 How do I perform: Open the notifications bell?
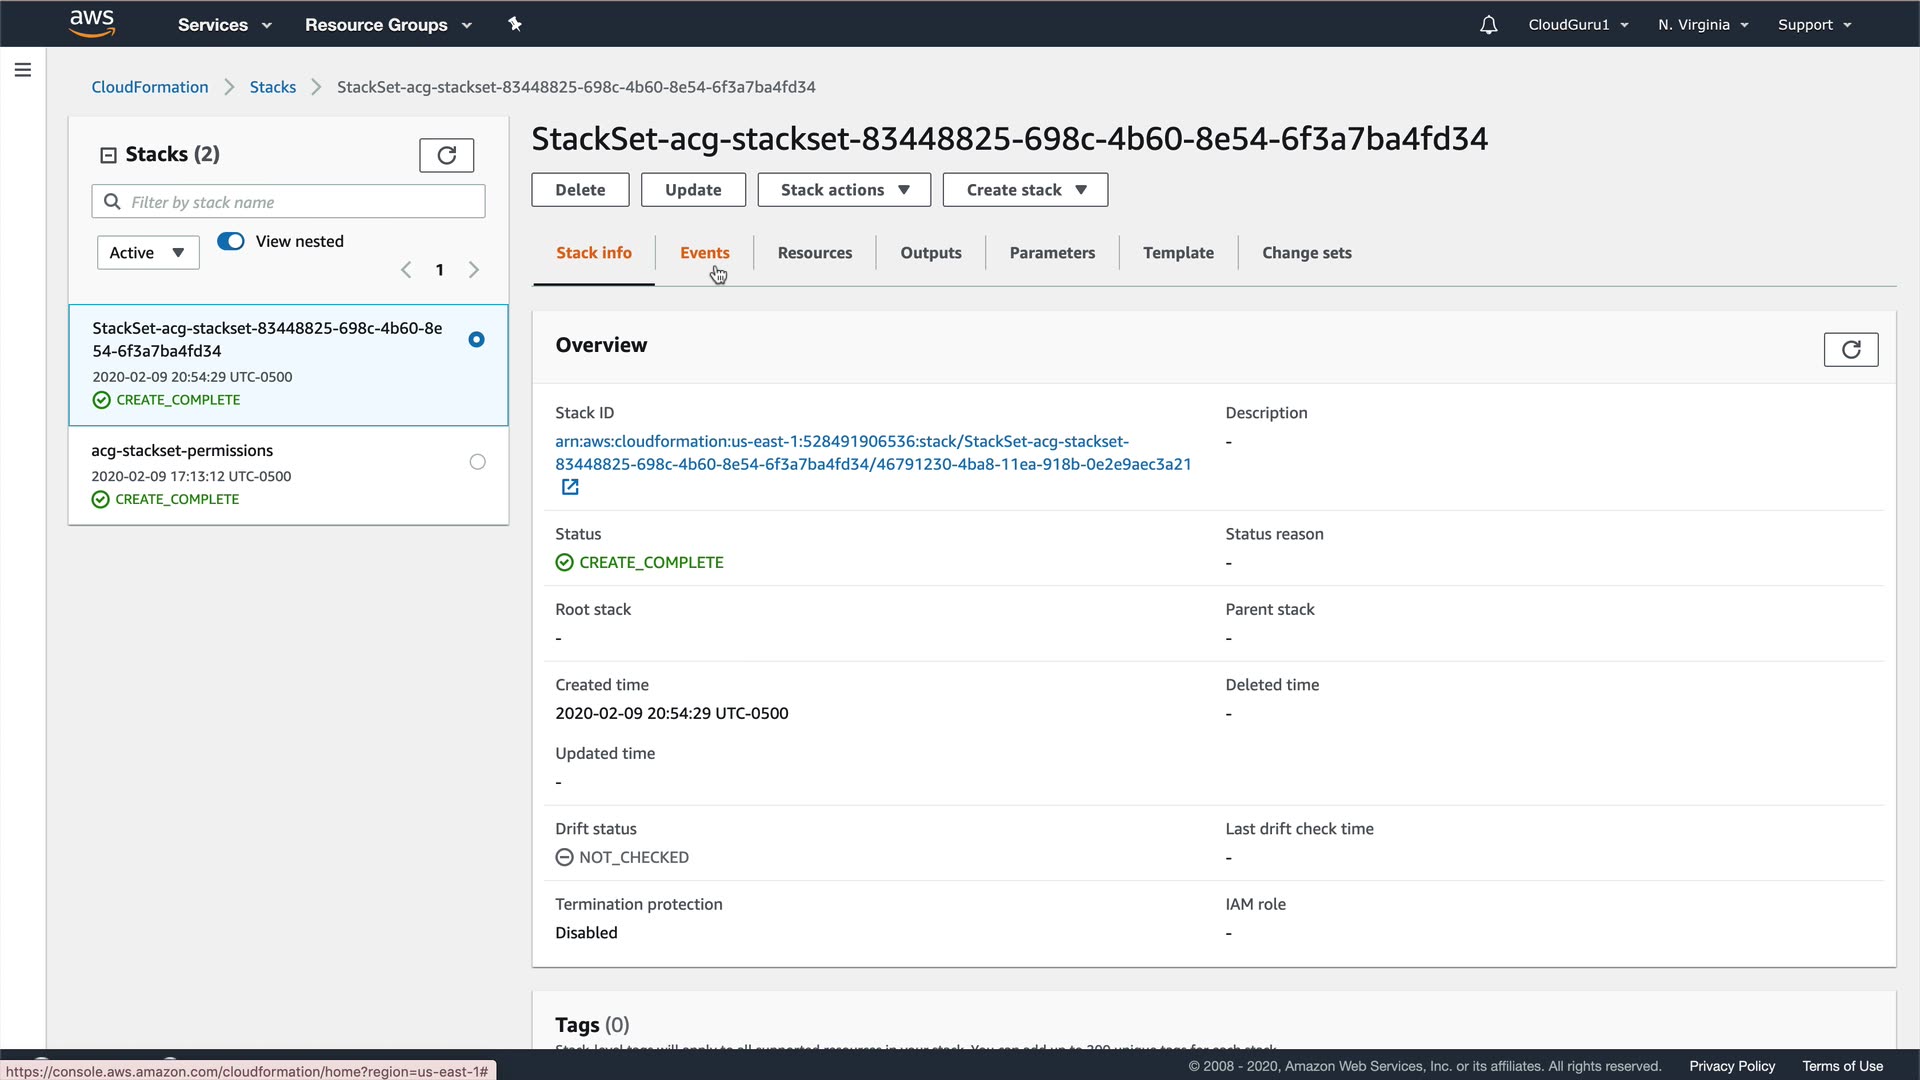click(1488, 25)
